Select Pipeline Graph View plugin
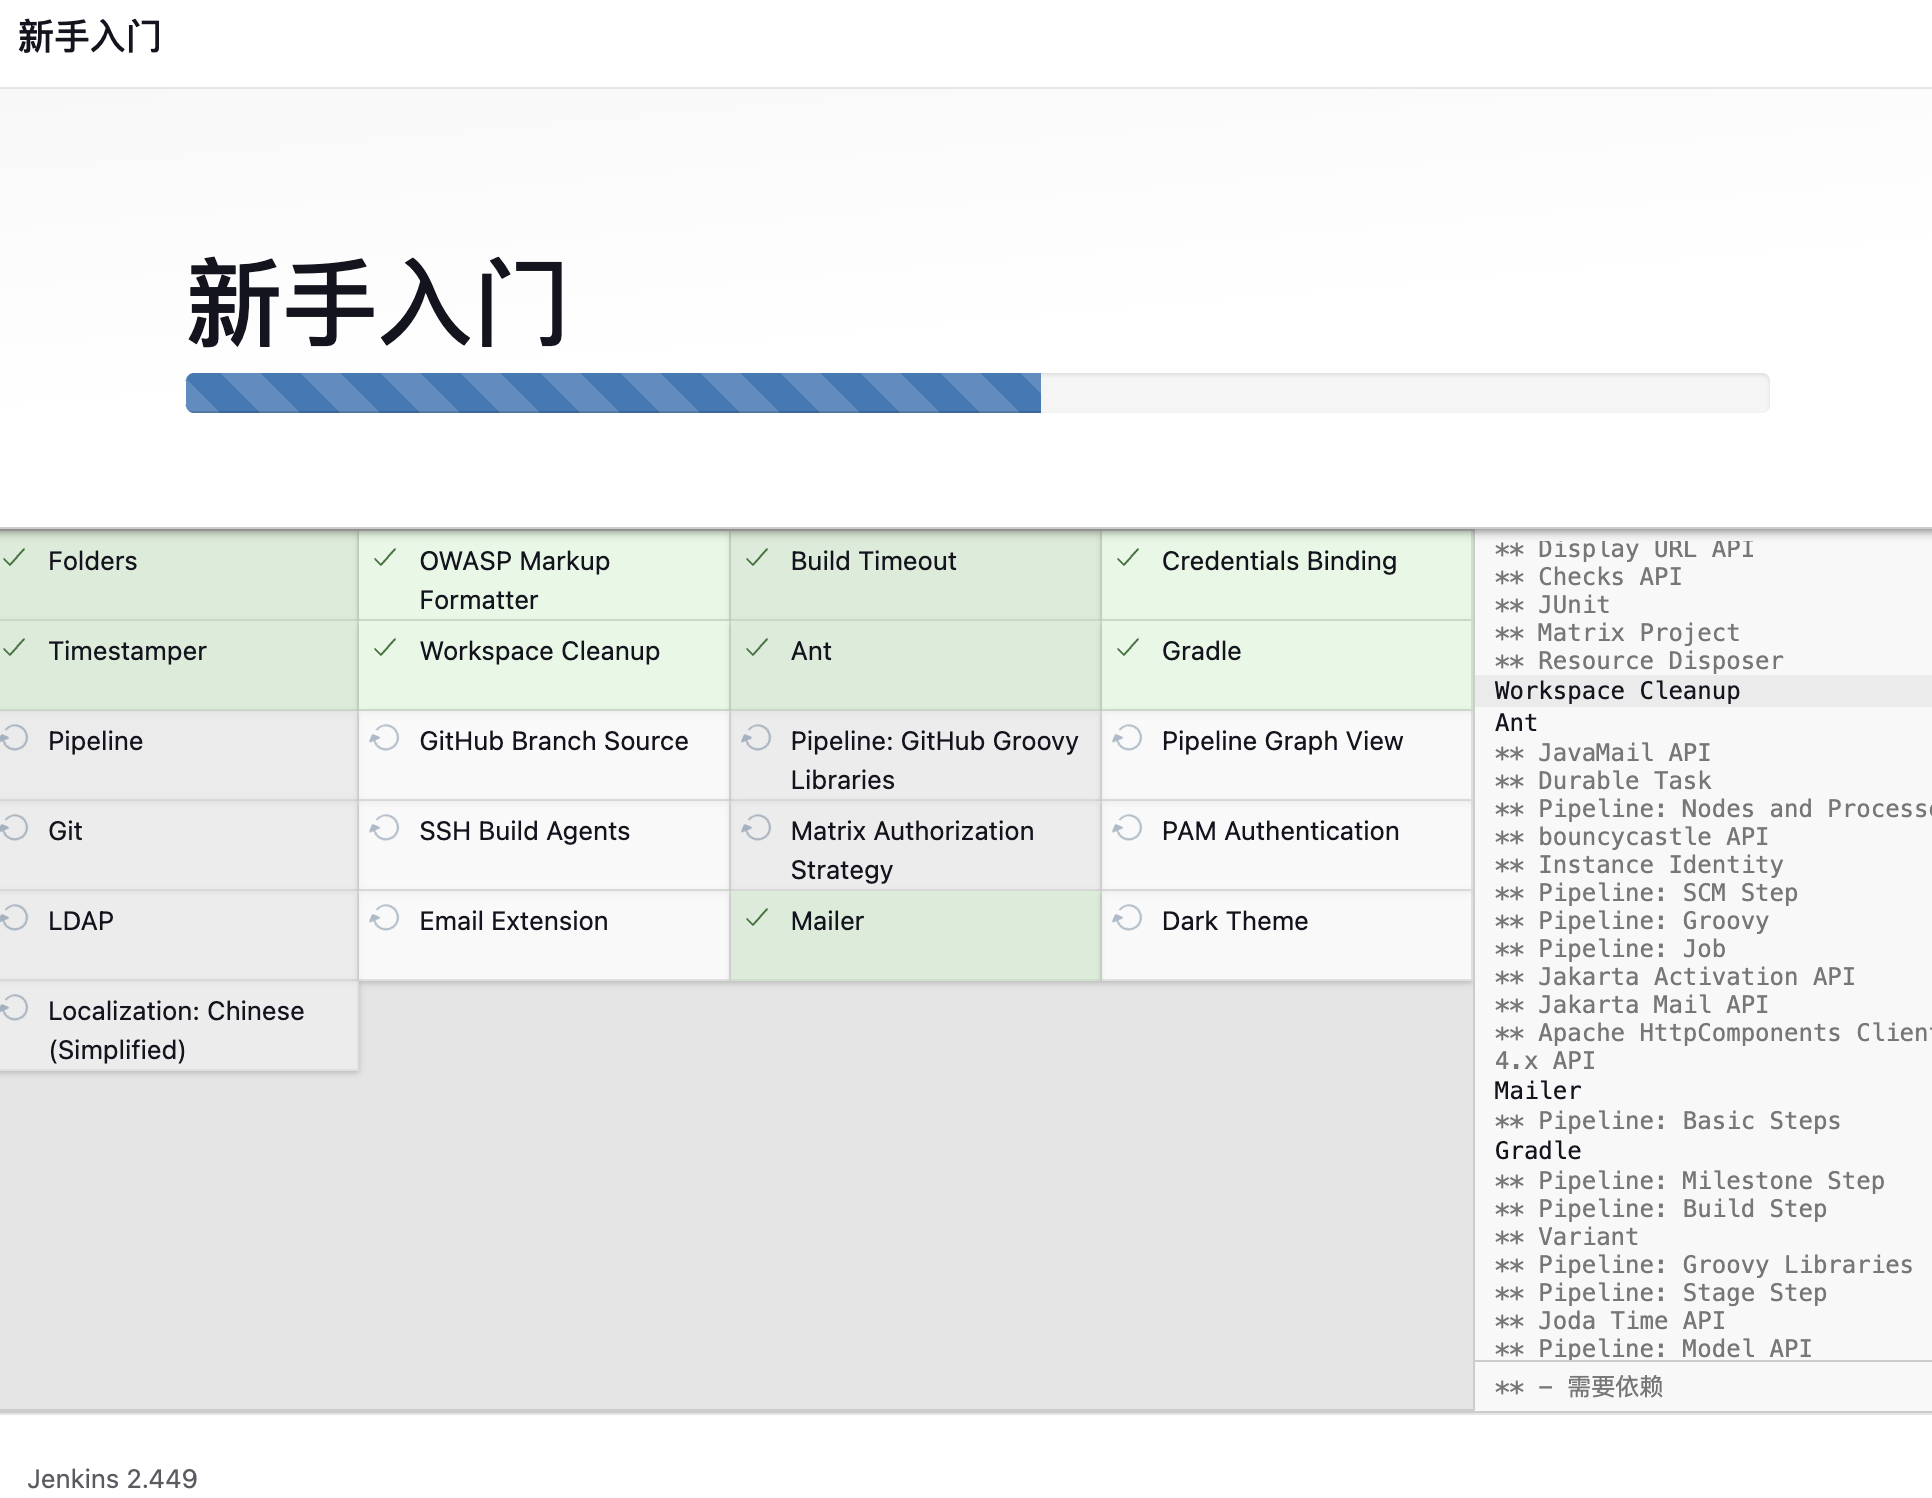Screen dimensions: 1932x1498 [x=1283, y=740]
